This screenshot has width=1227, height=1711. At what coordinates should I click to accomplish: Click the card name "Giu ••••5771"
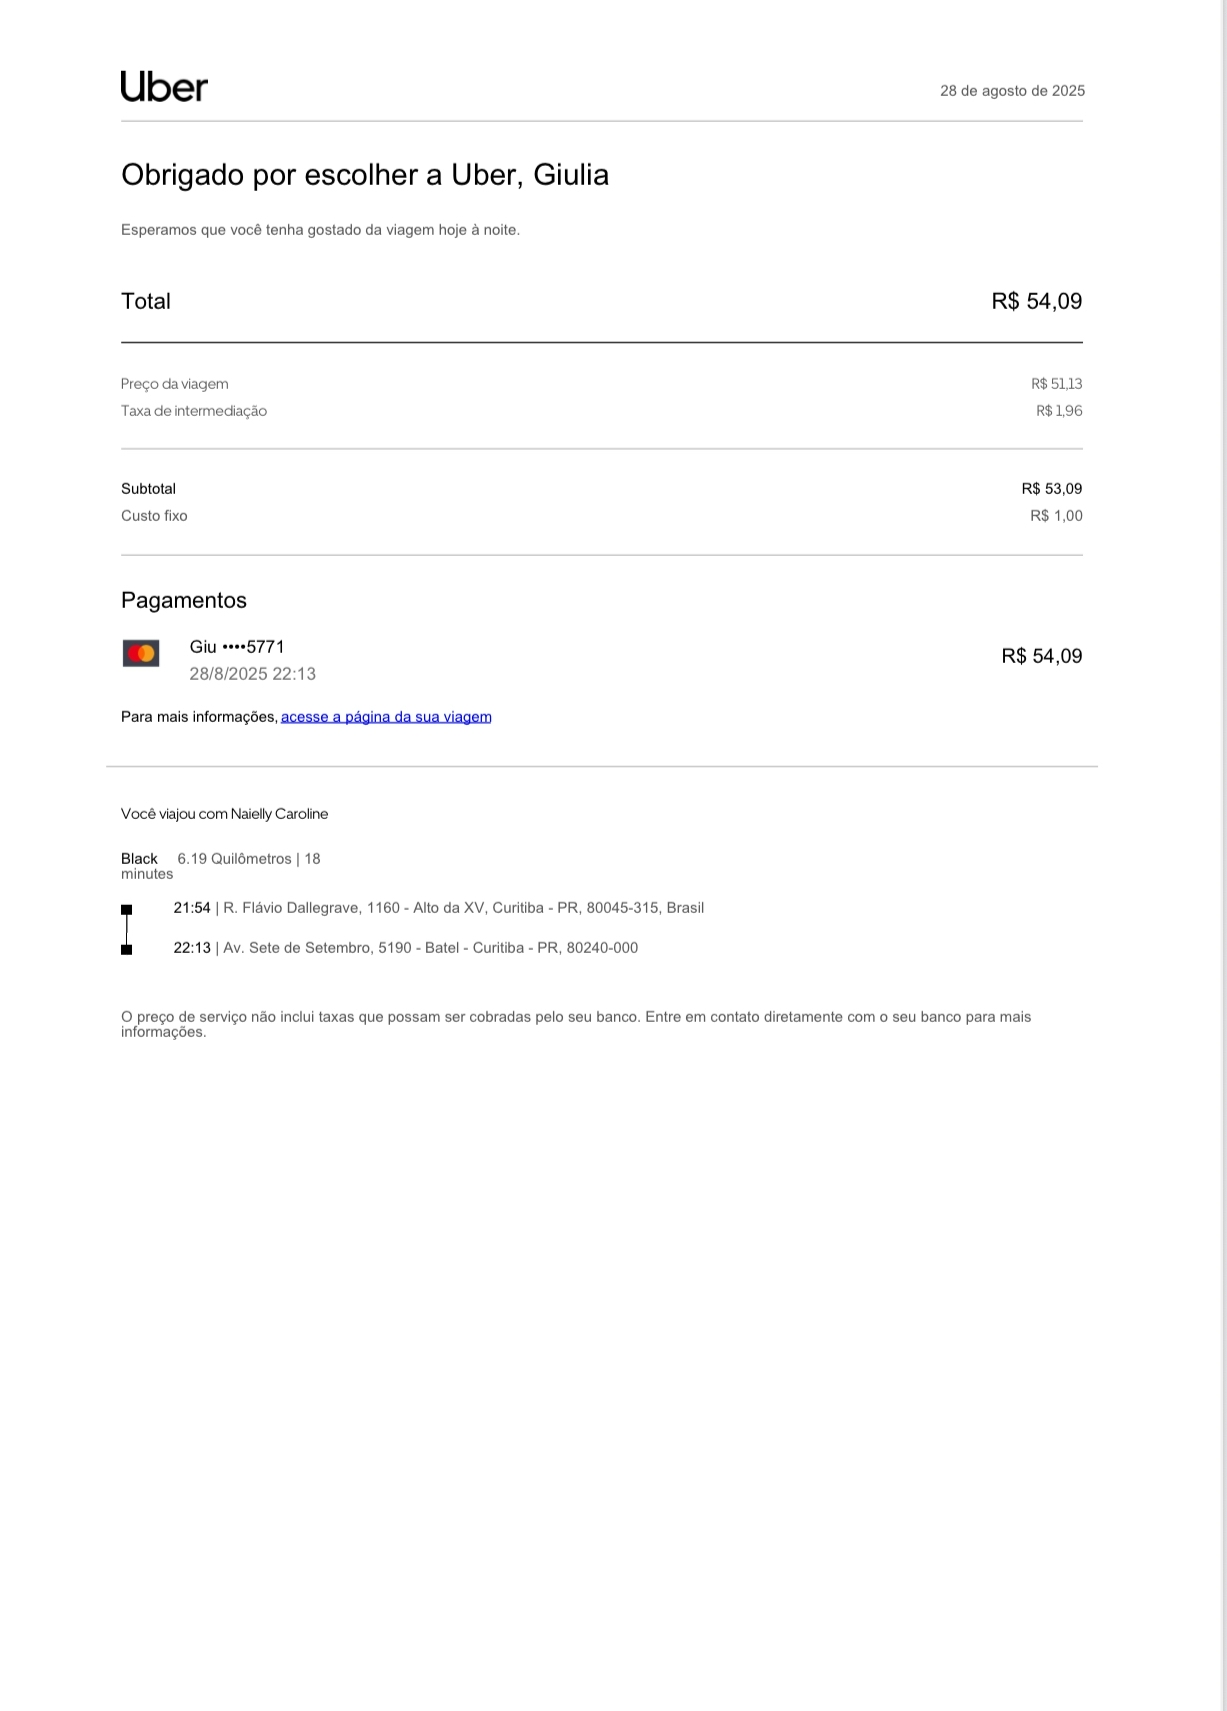point(237,647)
